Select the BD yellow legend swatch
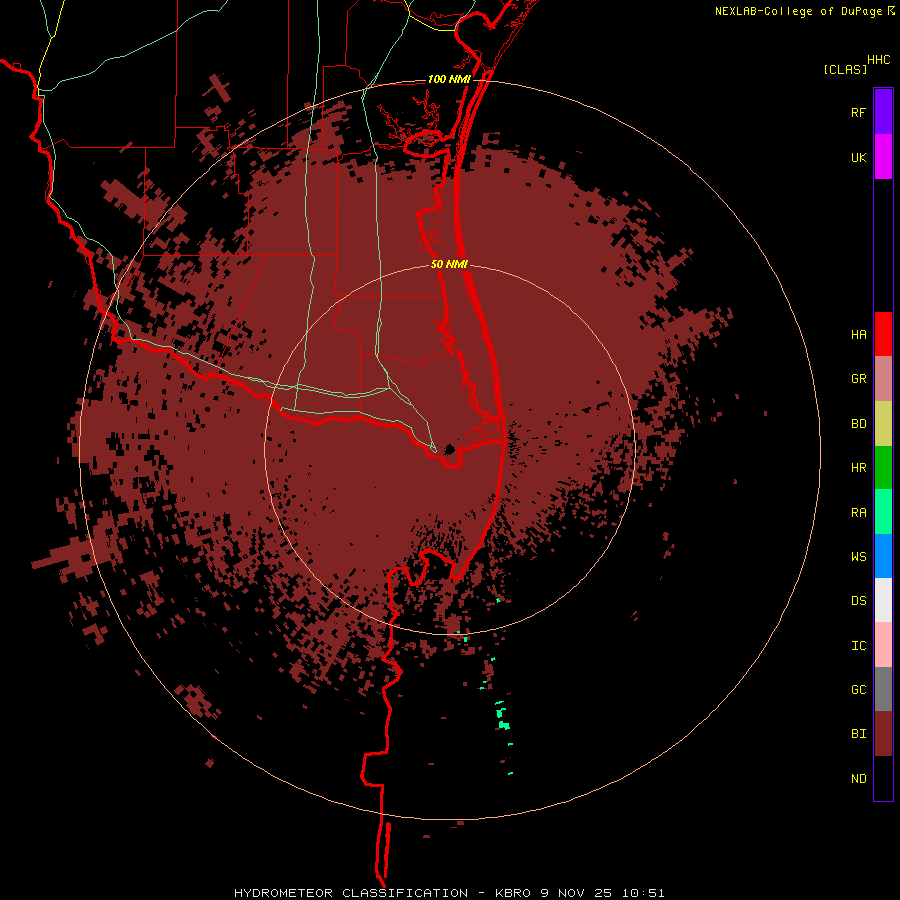 (x=883, y=424)
